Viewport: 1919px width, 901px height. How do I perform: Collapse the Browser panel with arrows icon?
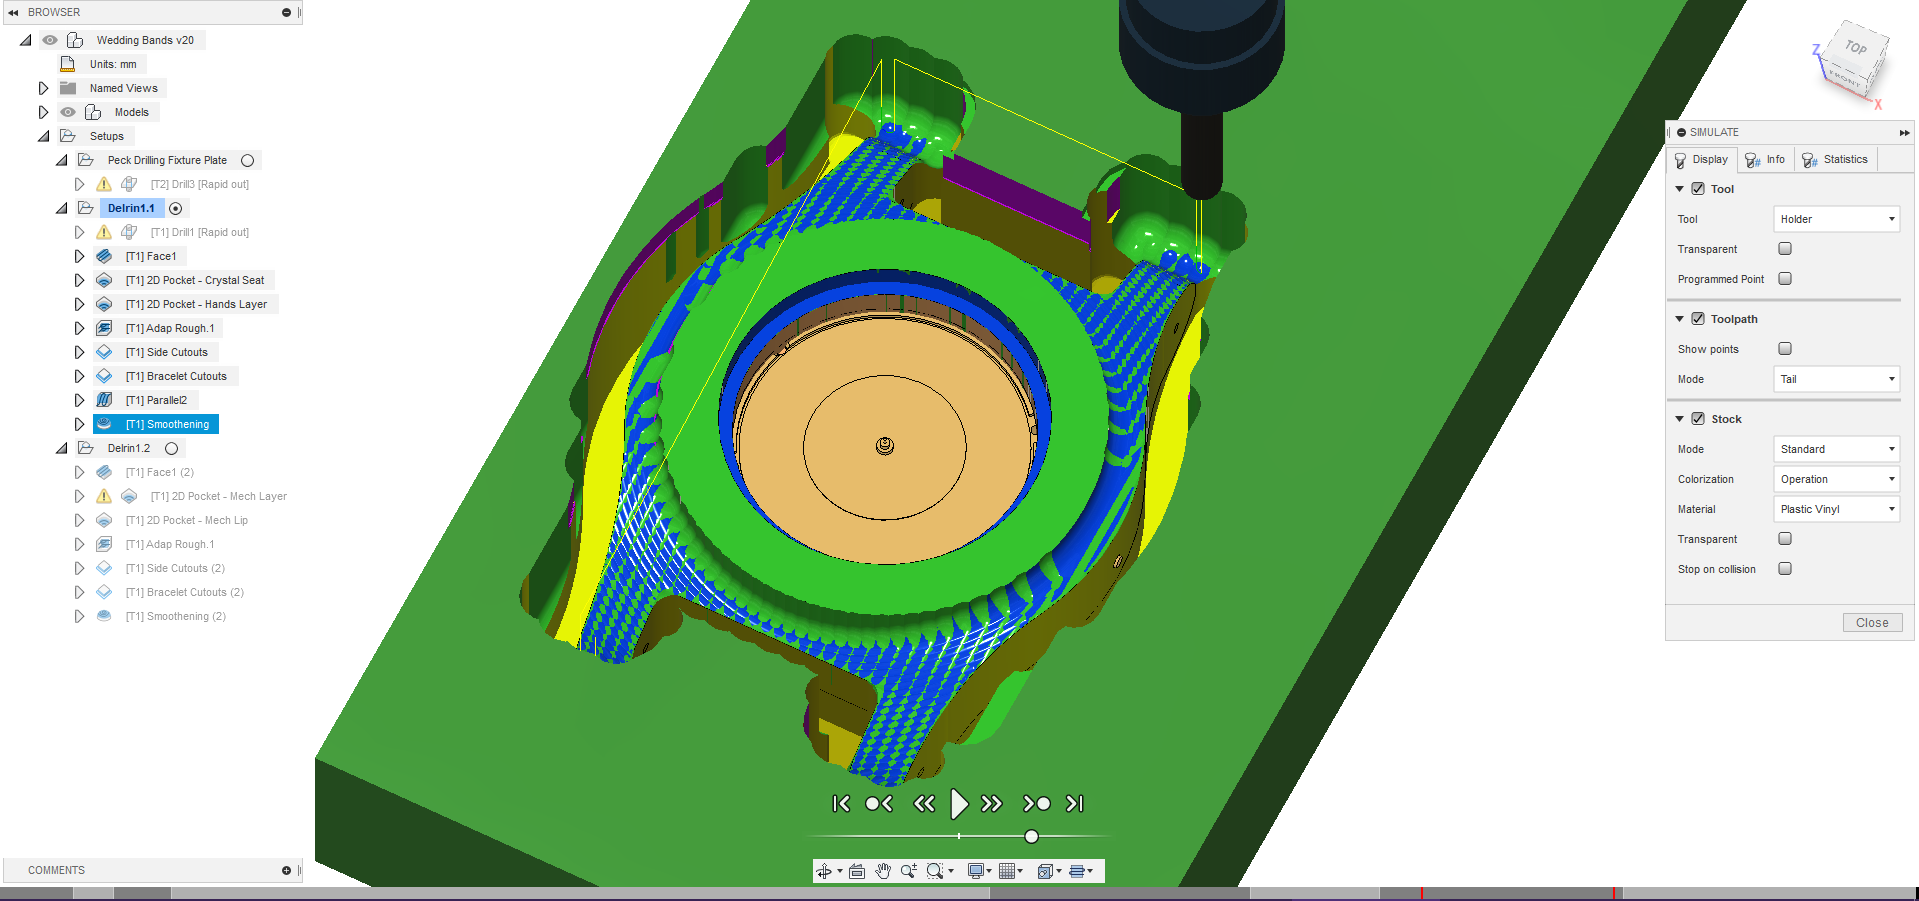tap(13, 12)
